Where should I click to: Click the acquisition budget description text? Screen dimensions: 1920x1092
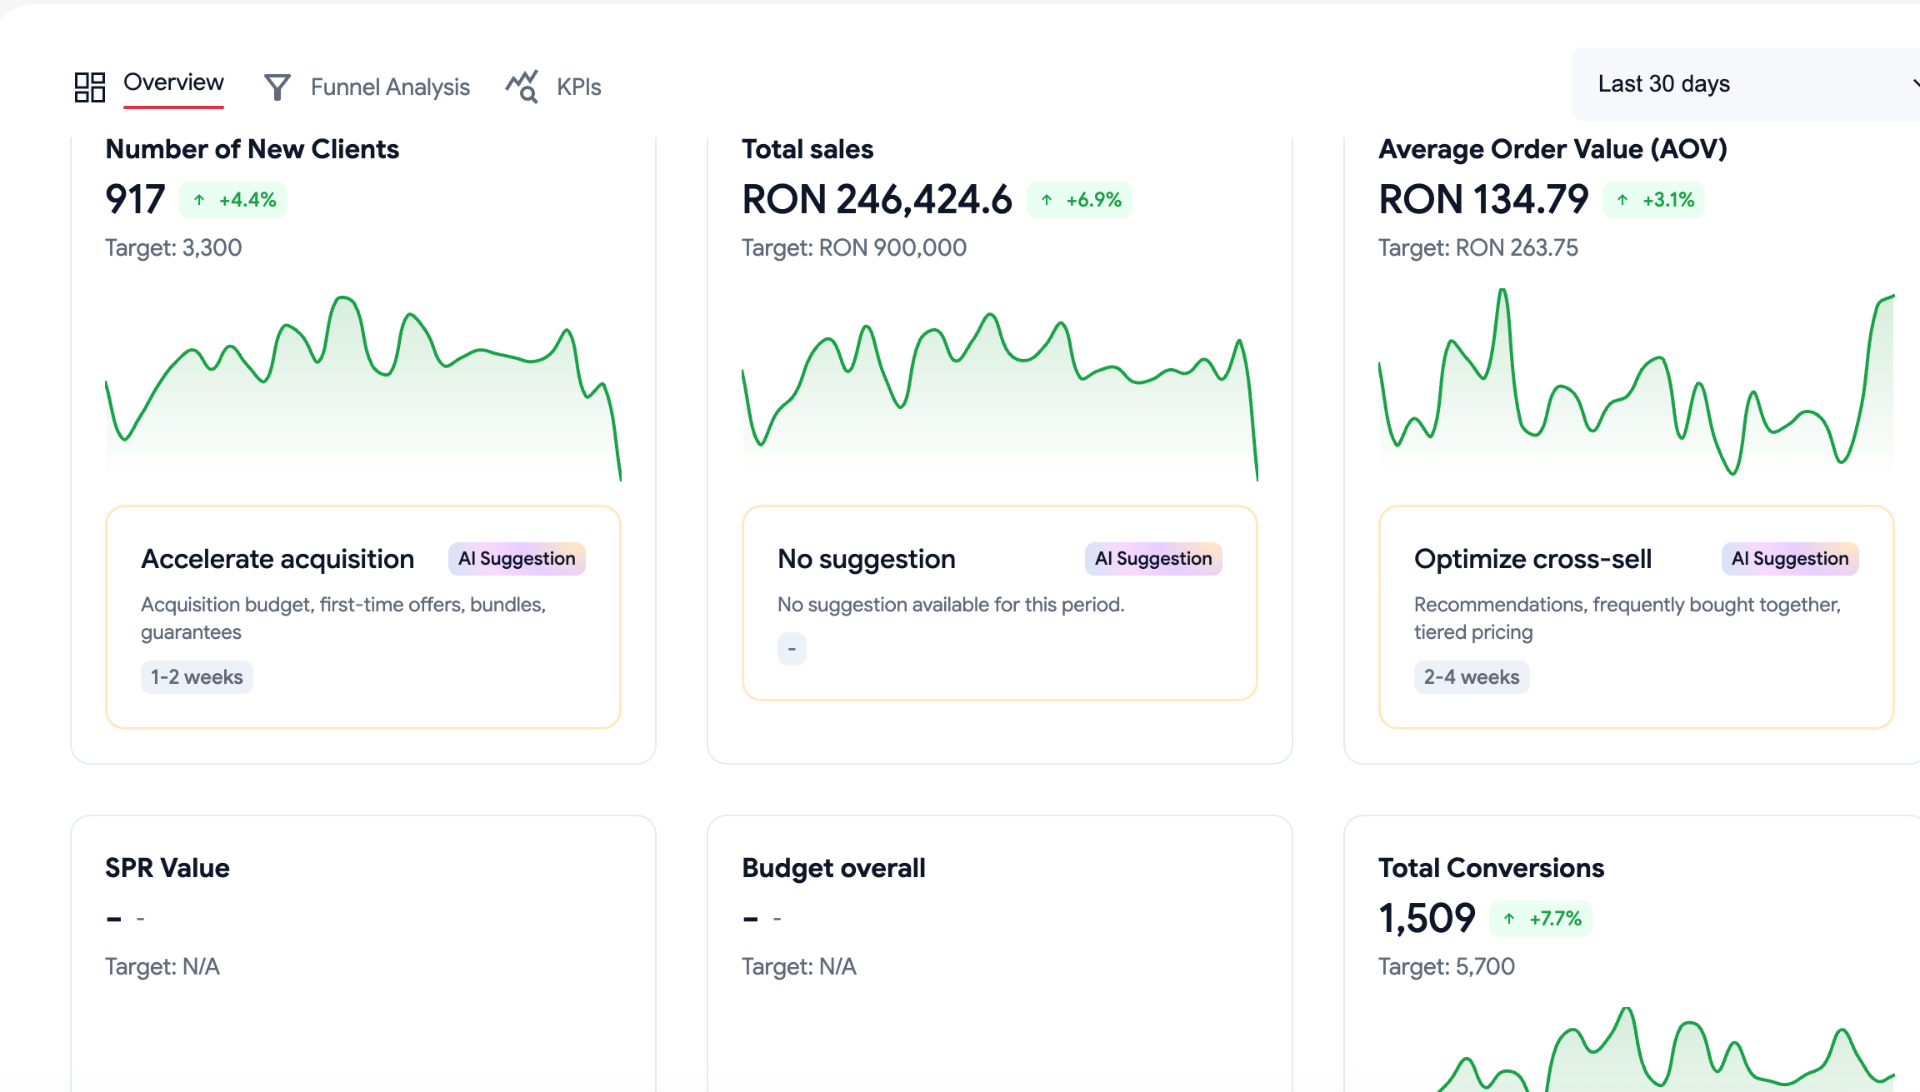pos(343,618)
